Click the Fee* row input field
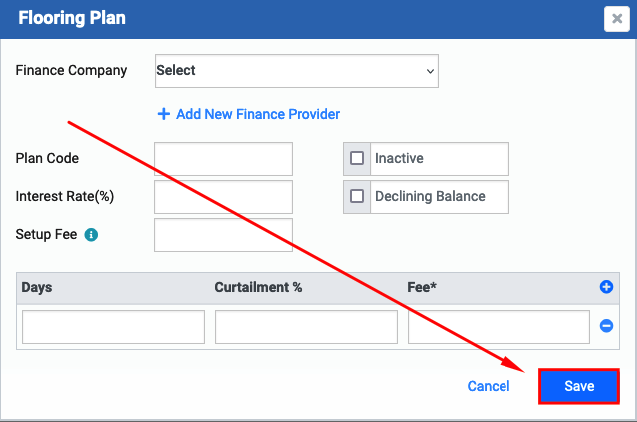637x422 pixels. pyautogui.click(x=499, y=327)
